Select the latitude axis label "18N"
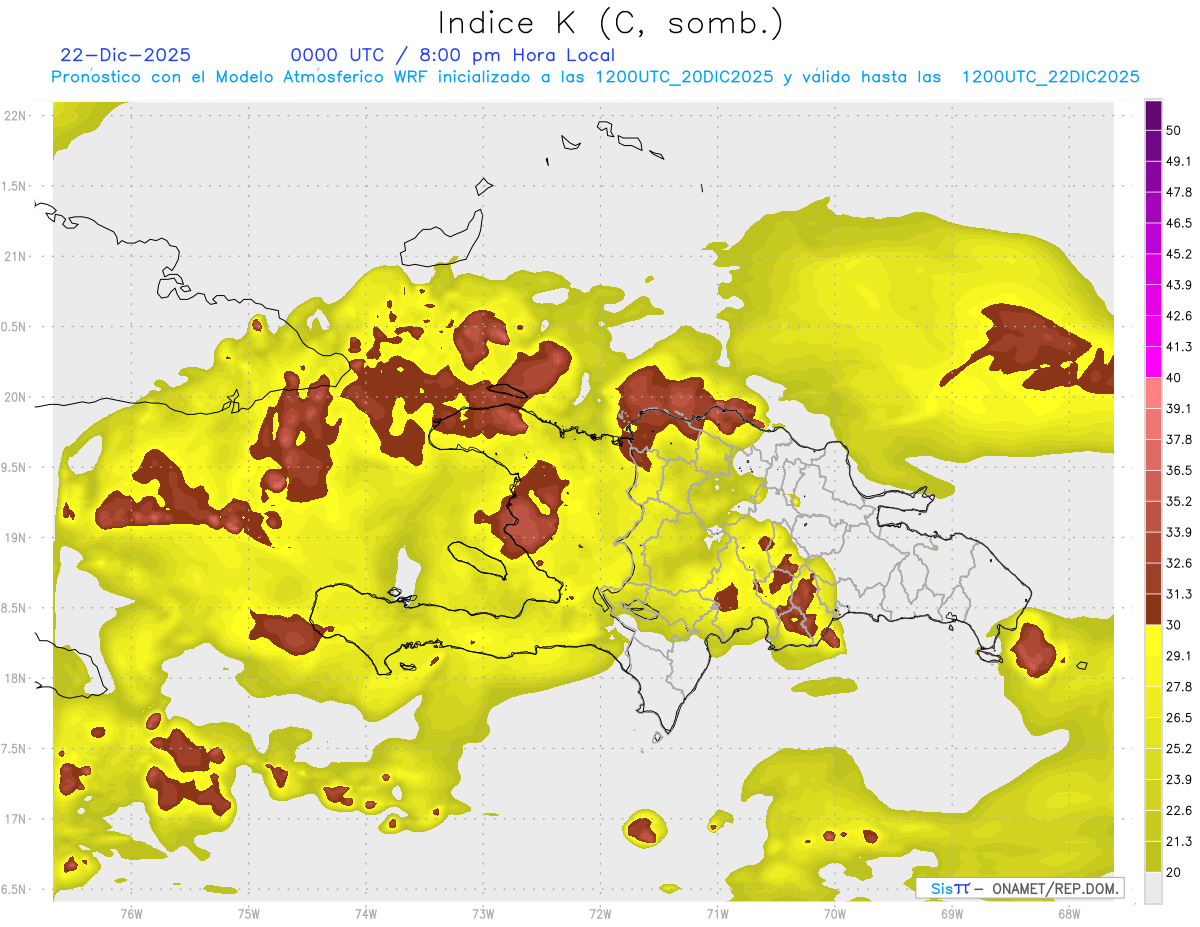This screenshot has height=927, width=1200. (x=14, y=679)
